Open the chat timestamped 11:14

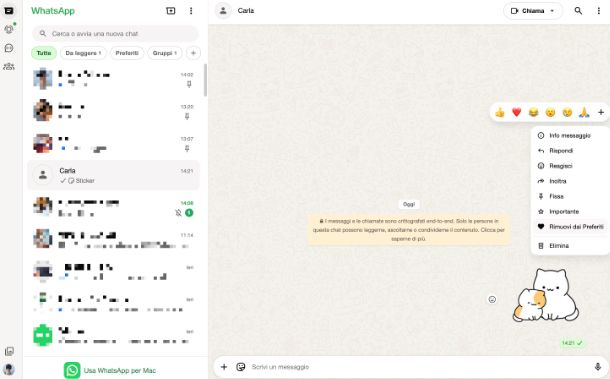point(113,239)
